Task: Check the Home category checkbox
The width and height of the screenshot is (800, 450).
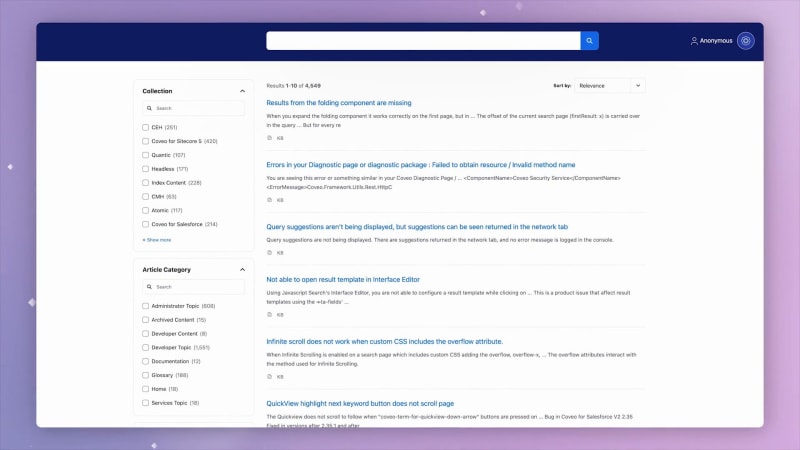Action: coord(145,389)
